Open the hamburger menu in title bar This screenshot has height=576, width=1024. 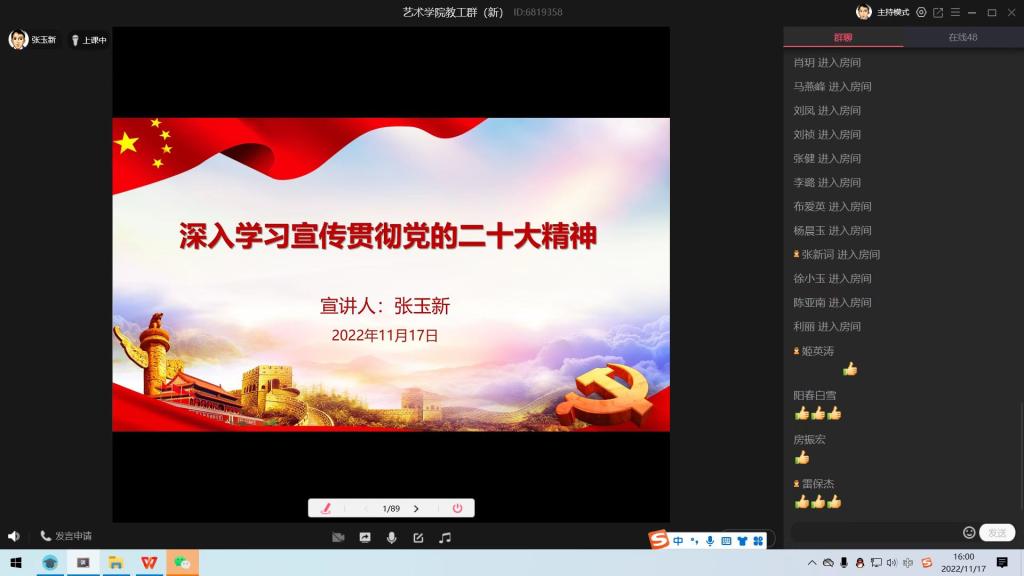(954, 12)
